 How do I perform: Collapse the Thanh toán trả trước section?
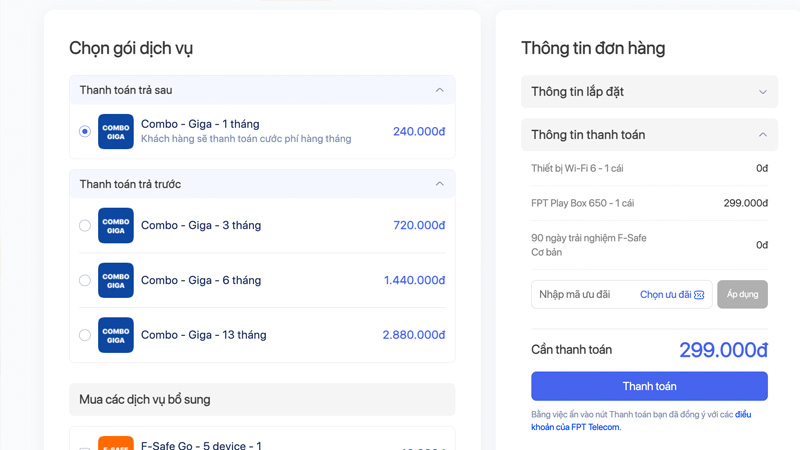tap(439, 184)
